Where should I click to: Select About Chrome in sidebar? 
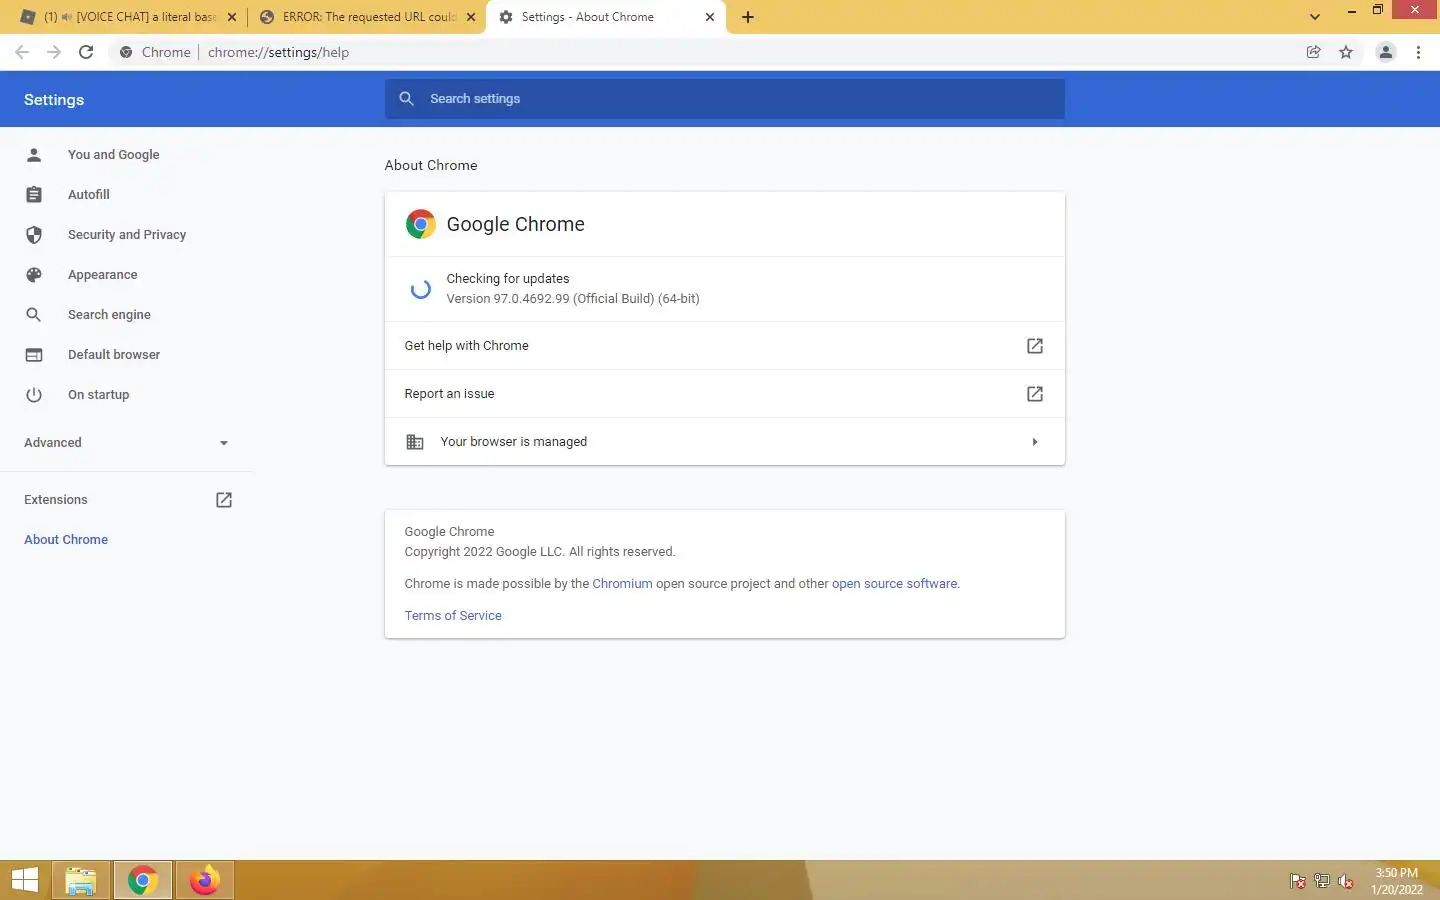tap(66, 539)
